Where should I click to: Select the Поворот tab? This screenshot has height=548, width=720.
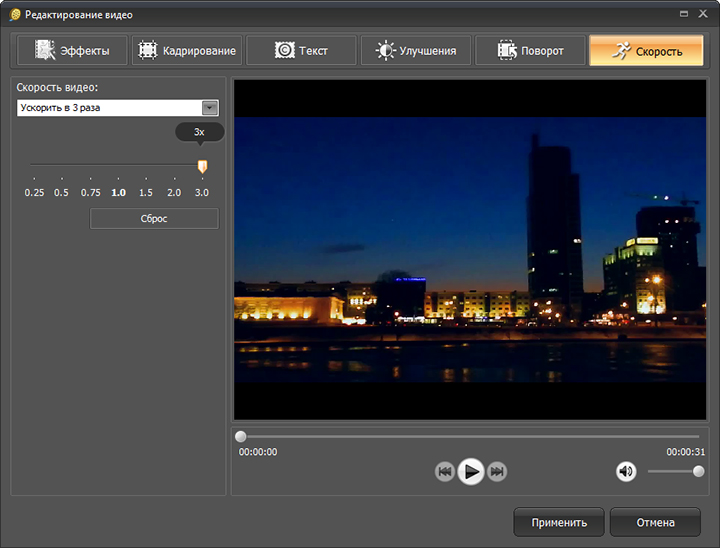point(530,51)
